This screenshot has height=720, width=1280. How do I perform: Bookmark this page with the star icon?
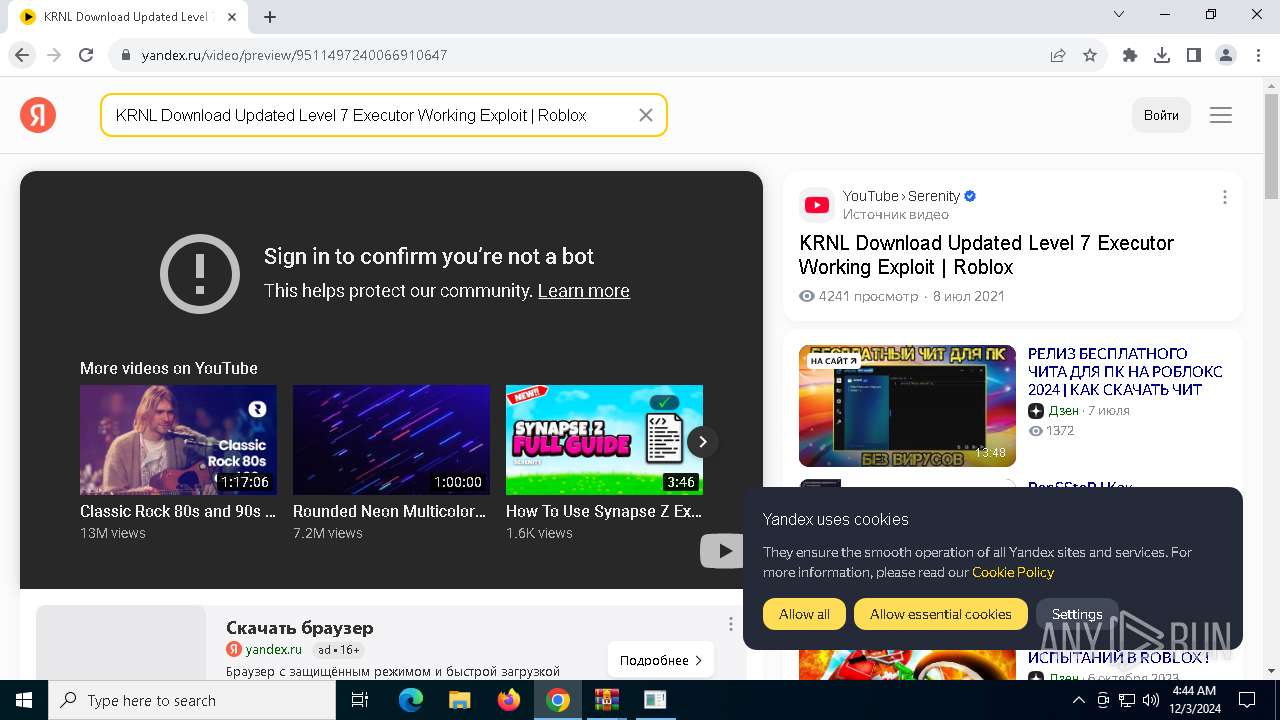[x=1090, y=55]
